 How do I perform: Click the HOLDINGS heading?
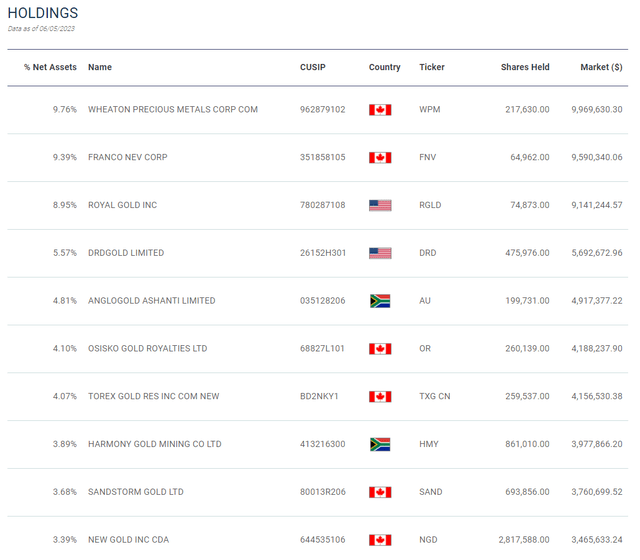(43, 13)
